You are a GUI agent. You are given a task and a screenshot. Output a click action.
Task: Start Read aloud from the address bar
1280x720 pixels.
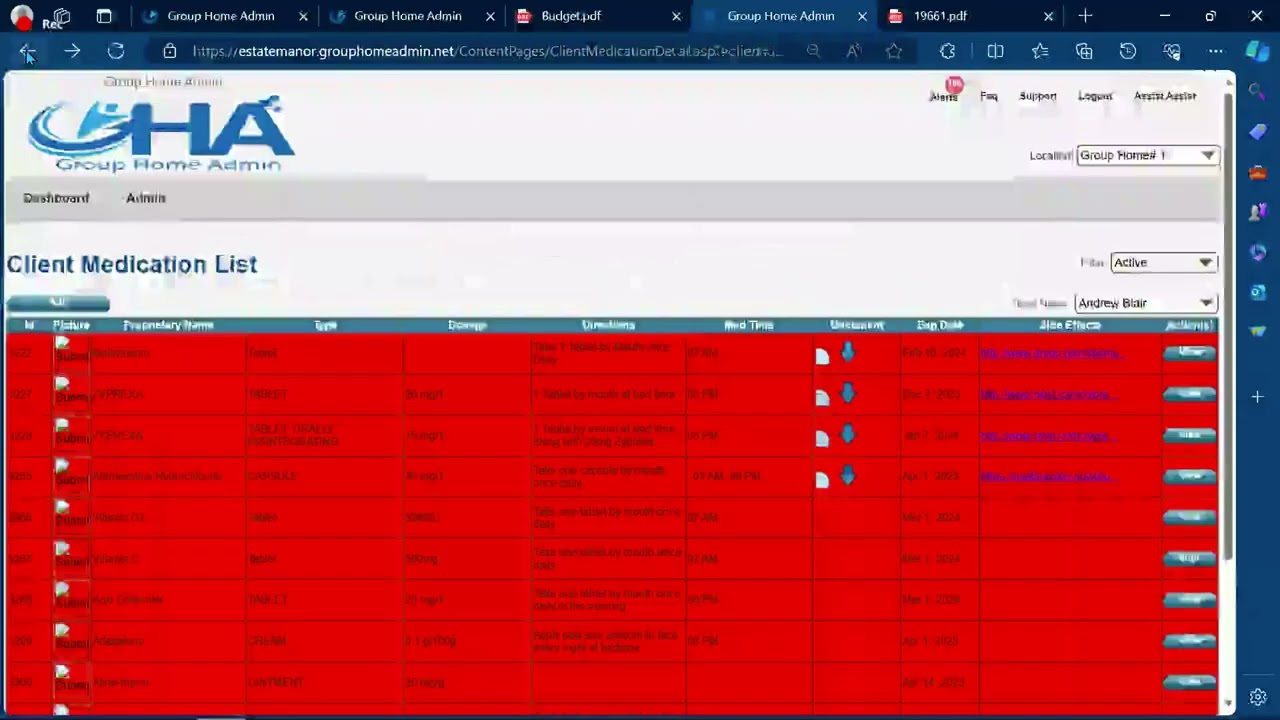[x=853, y=51]
